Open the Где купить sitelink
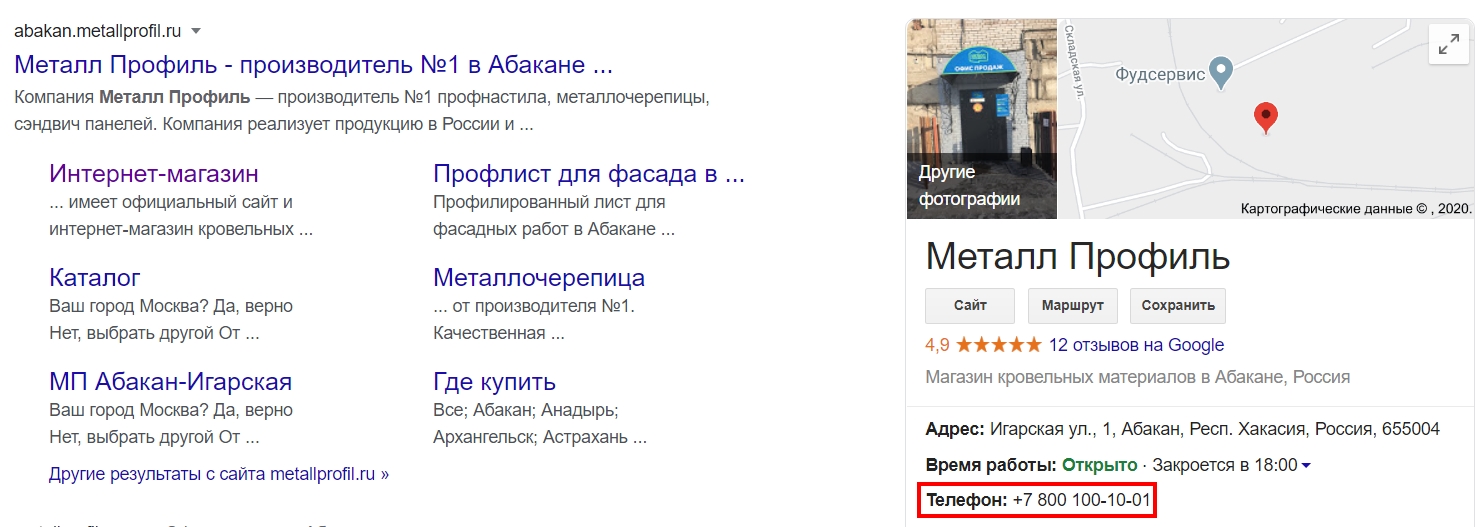1481x527 pixels. coord(494,382)
